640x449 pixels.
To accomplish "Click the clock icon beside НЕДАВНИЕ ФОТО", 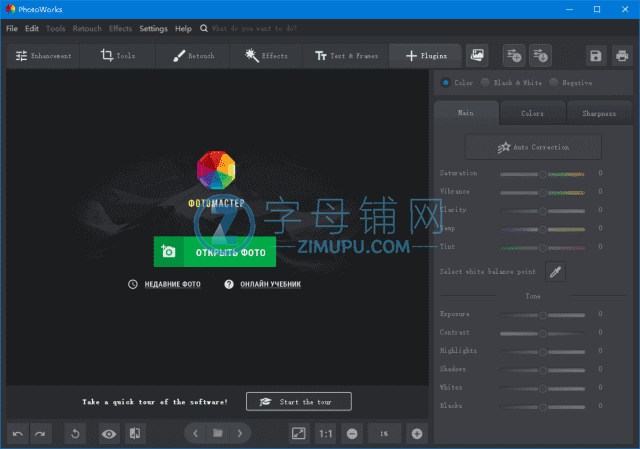I will [x=133, y=284].
